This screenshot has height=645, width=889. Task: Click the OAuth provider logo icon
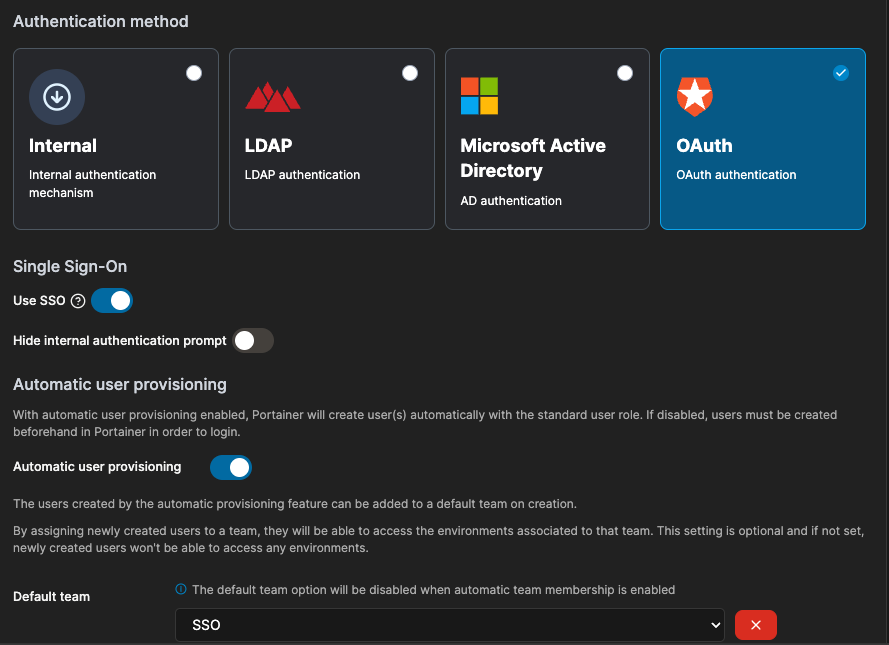tap(695, 97)
